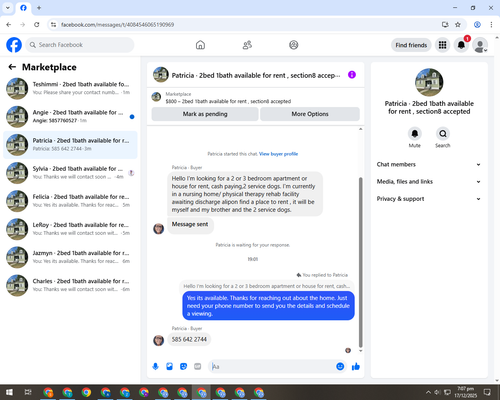Open Task View on the taskbar
Viewport: 500px width, 400px height.
pyautogui.click(x=28, y=392)
